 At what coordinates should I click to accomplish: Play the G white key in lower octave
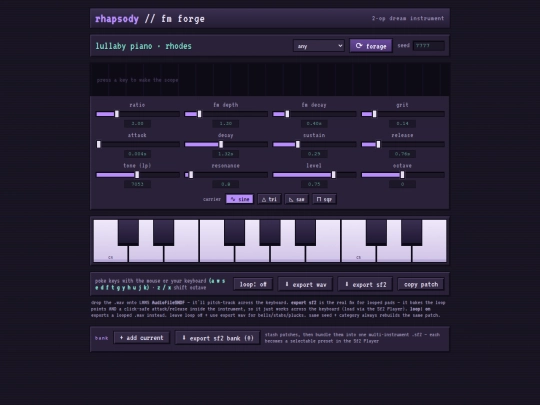(x=252, y=254)
